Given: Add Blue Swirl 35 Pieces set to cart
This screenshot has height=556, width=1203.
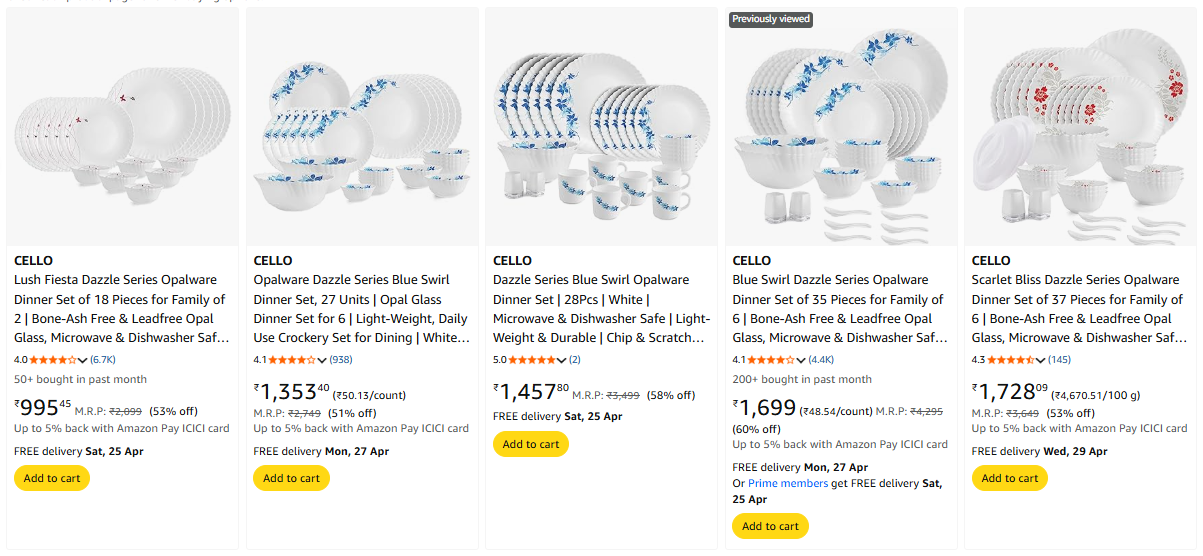Looking at the screenshot, I should coord(770,526).
